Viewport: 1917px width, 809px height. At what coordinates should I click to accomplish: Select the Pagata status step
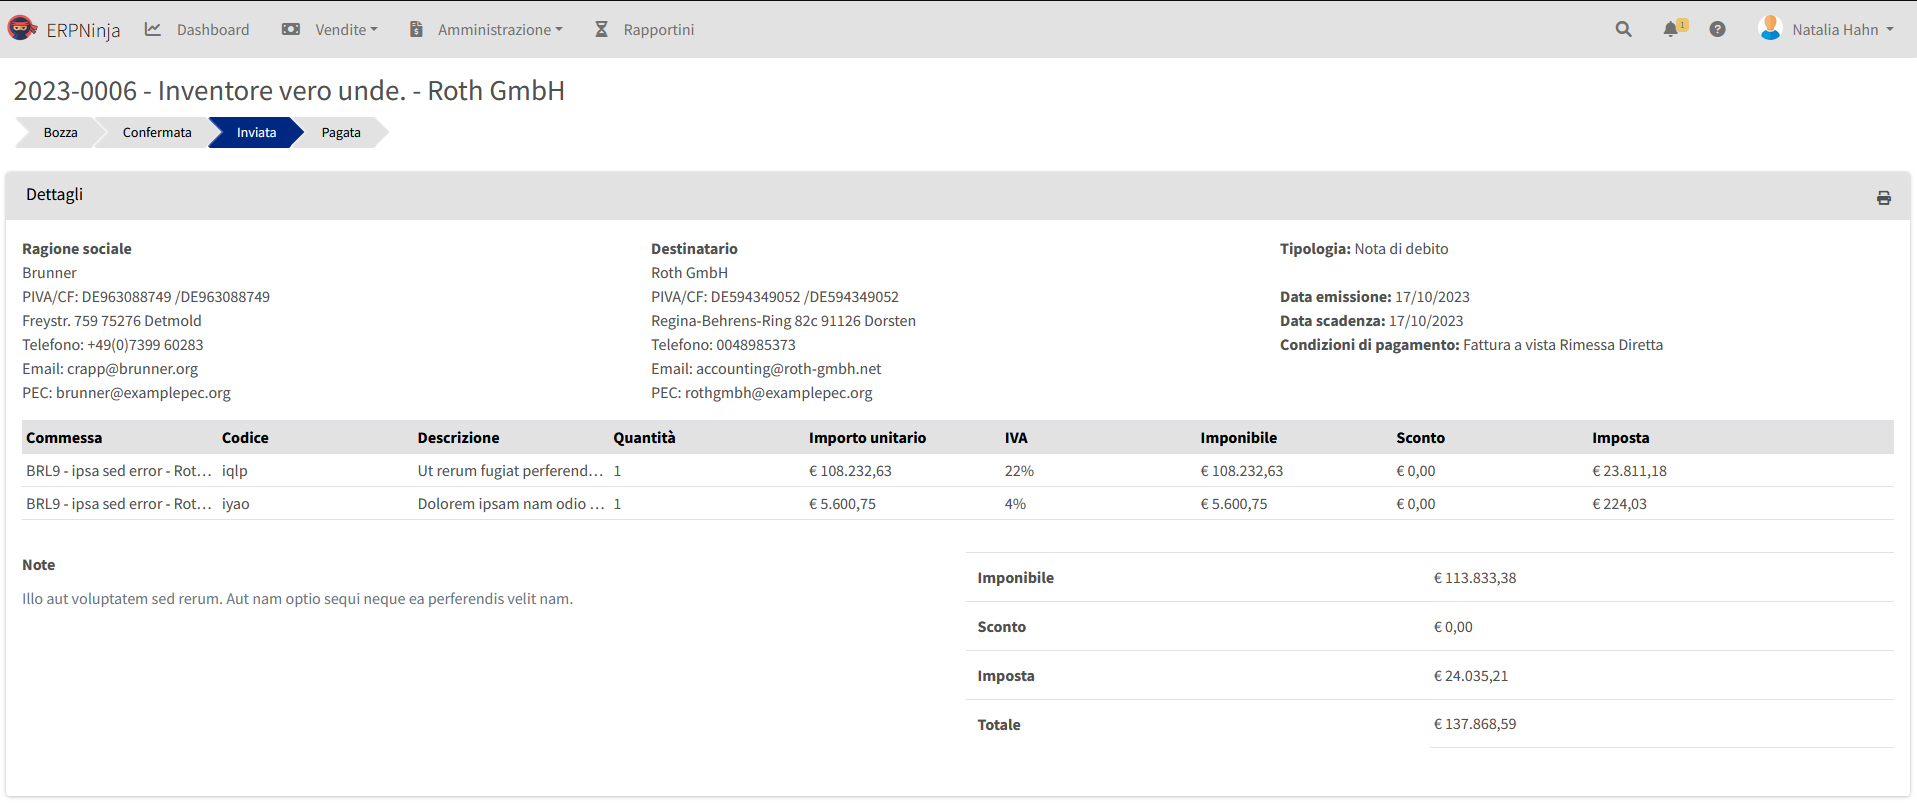(x=341, y=133)
